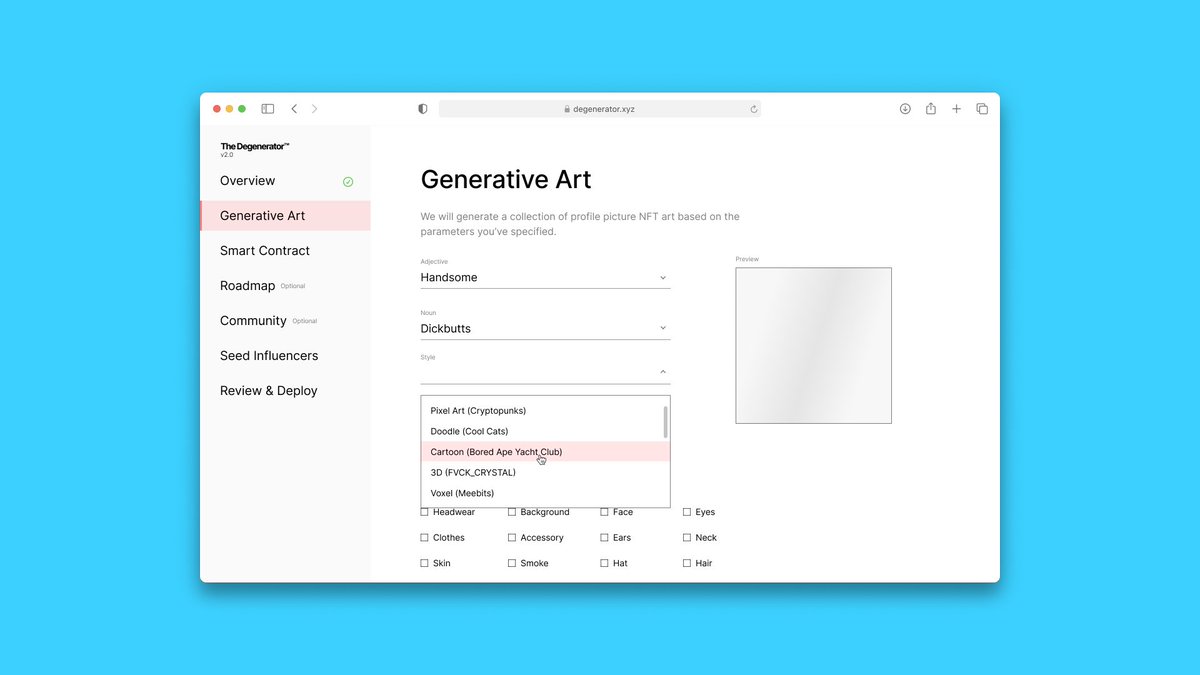Open the Roadmap section
The width and height of the screenshot is (1200, 675).
click(x=247, y=286)
